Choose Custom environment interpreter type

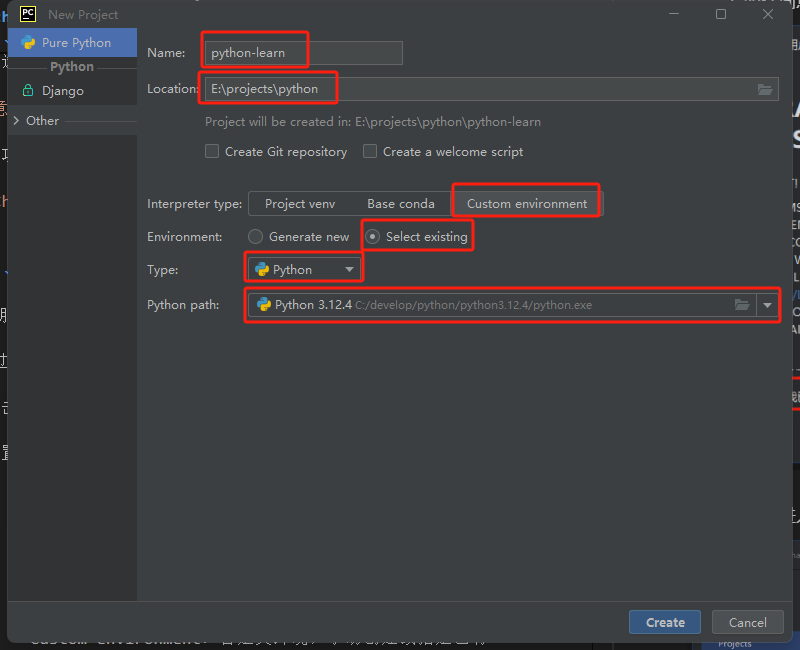click(527, 204)
